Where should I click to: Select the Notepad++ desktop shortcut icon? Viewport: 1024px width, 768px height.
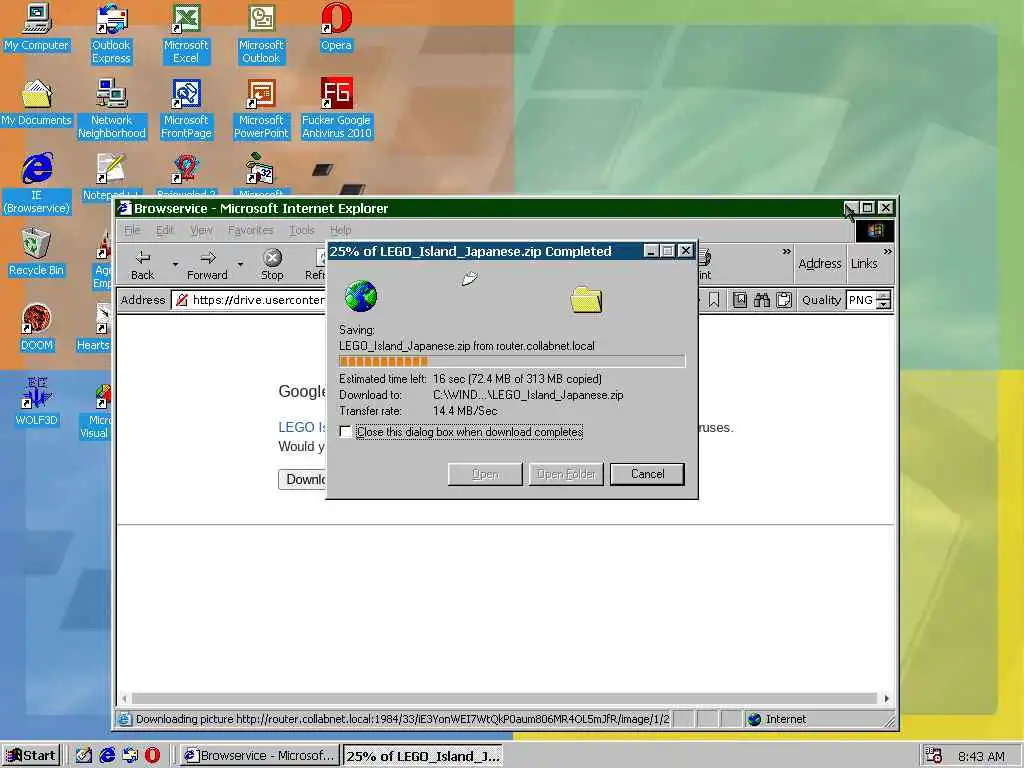click(x=110, y=175)
